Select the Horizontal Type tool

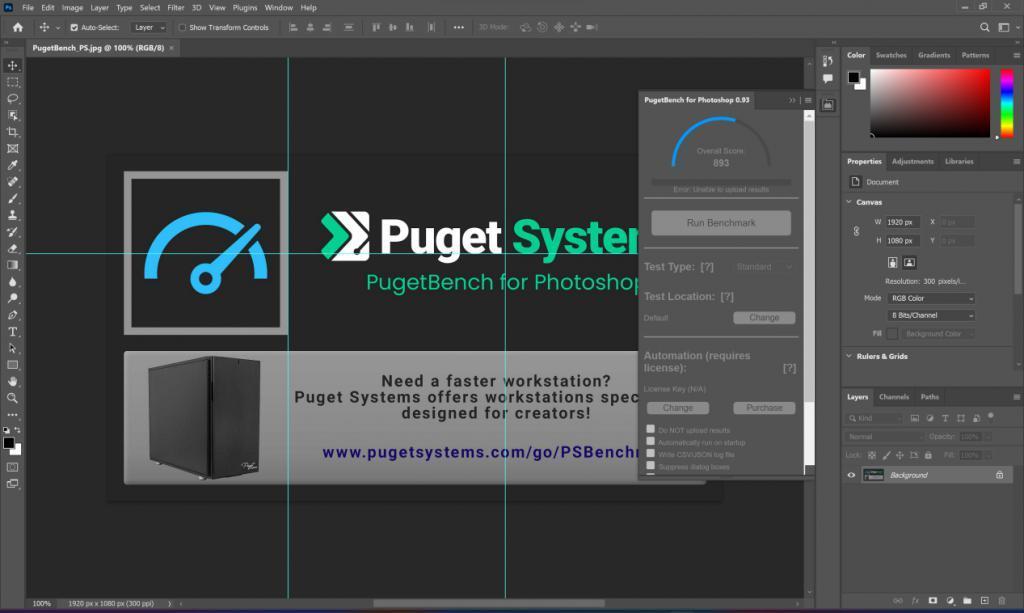coord(12,332)
